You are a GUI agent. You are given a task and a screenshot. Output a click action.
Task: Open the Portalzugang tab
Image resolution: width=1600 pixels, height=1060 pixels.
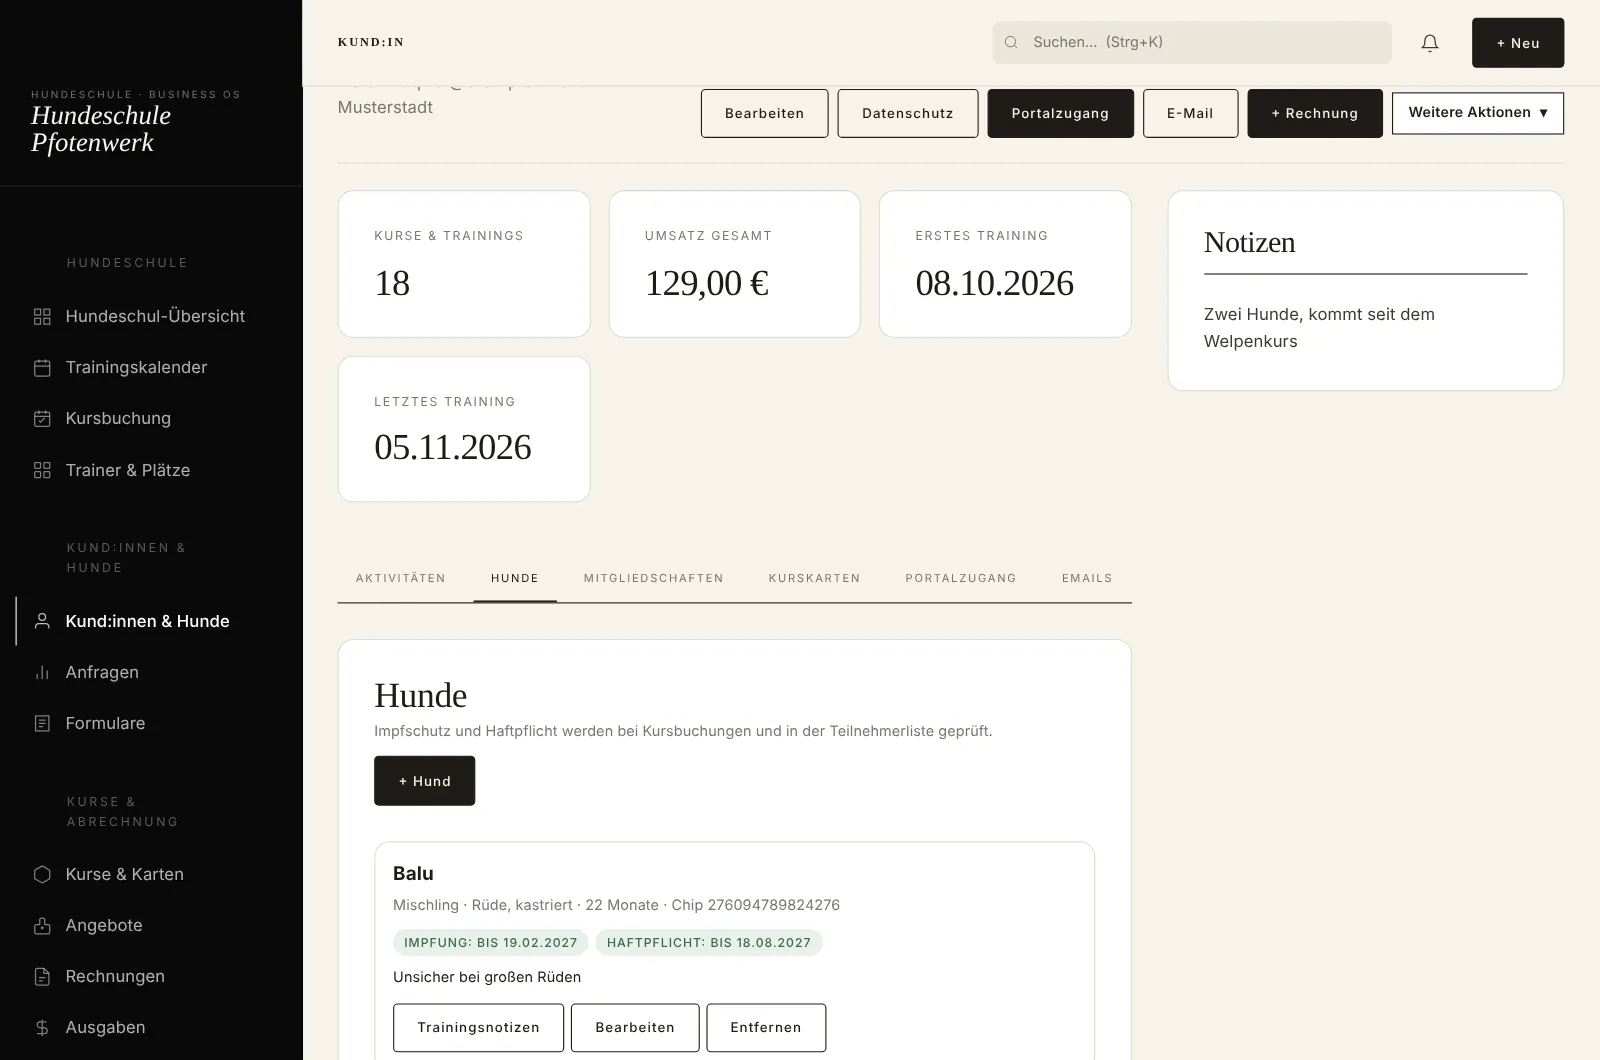click(961, 578)
